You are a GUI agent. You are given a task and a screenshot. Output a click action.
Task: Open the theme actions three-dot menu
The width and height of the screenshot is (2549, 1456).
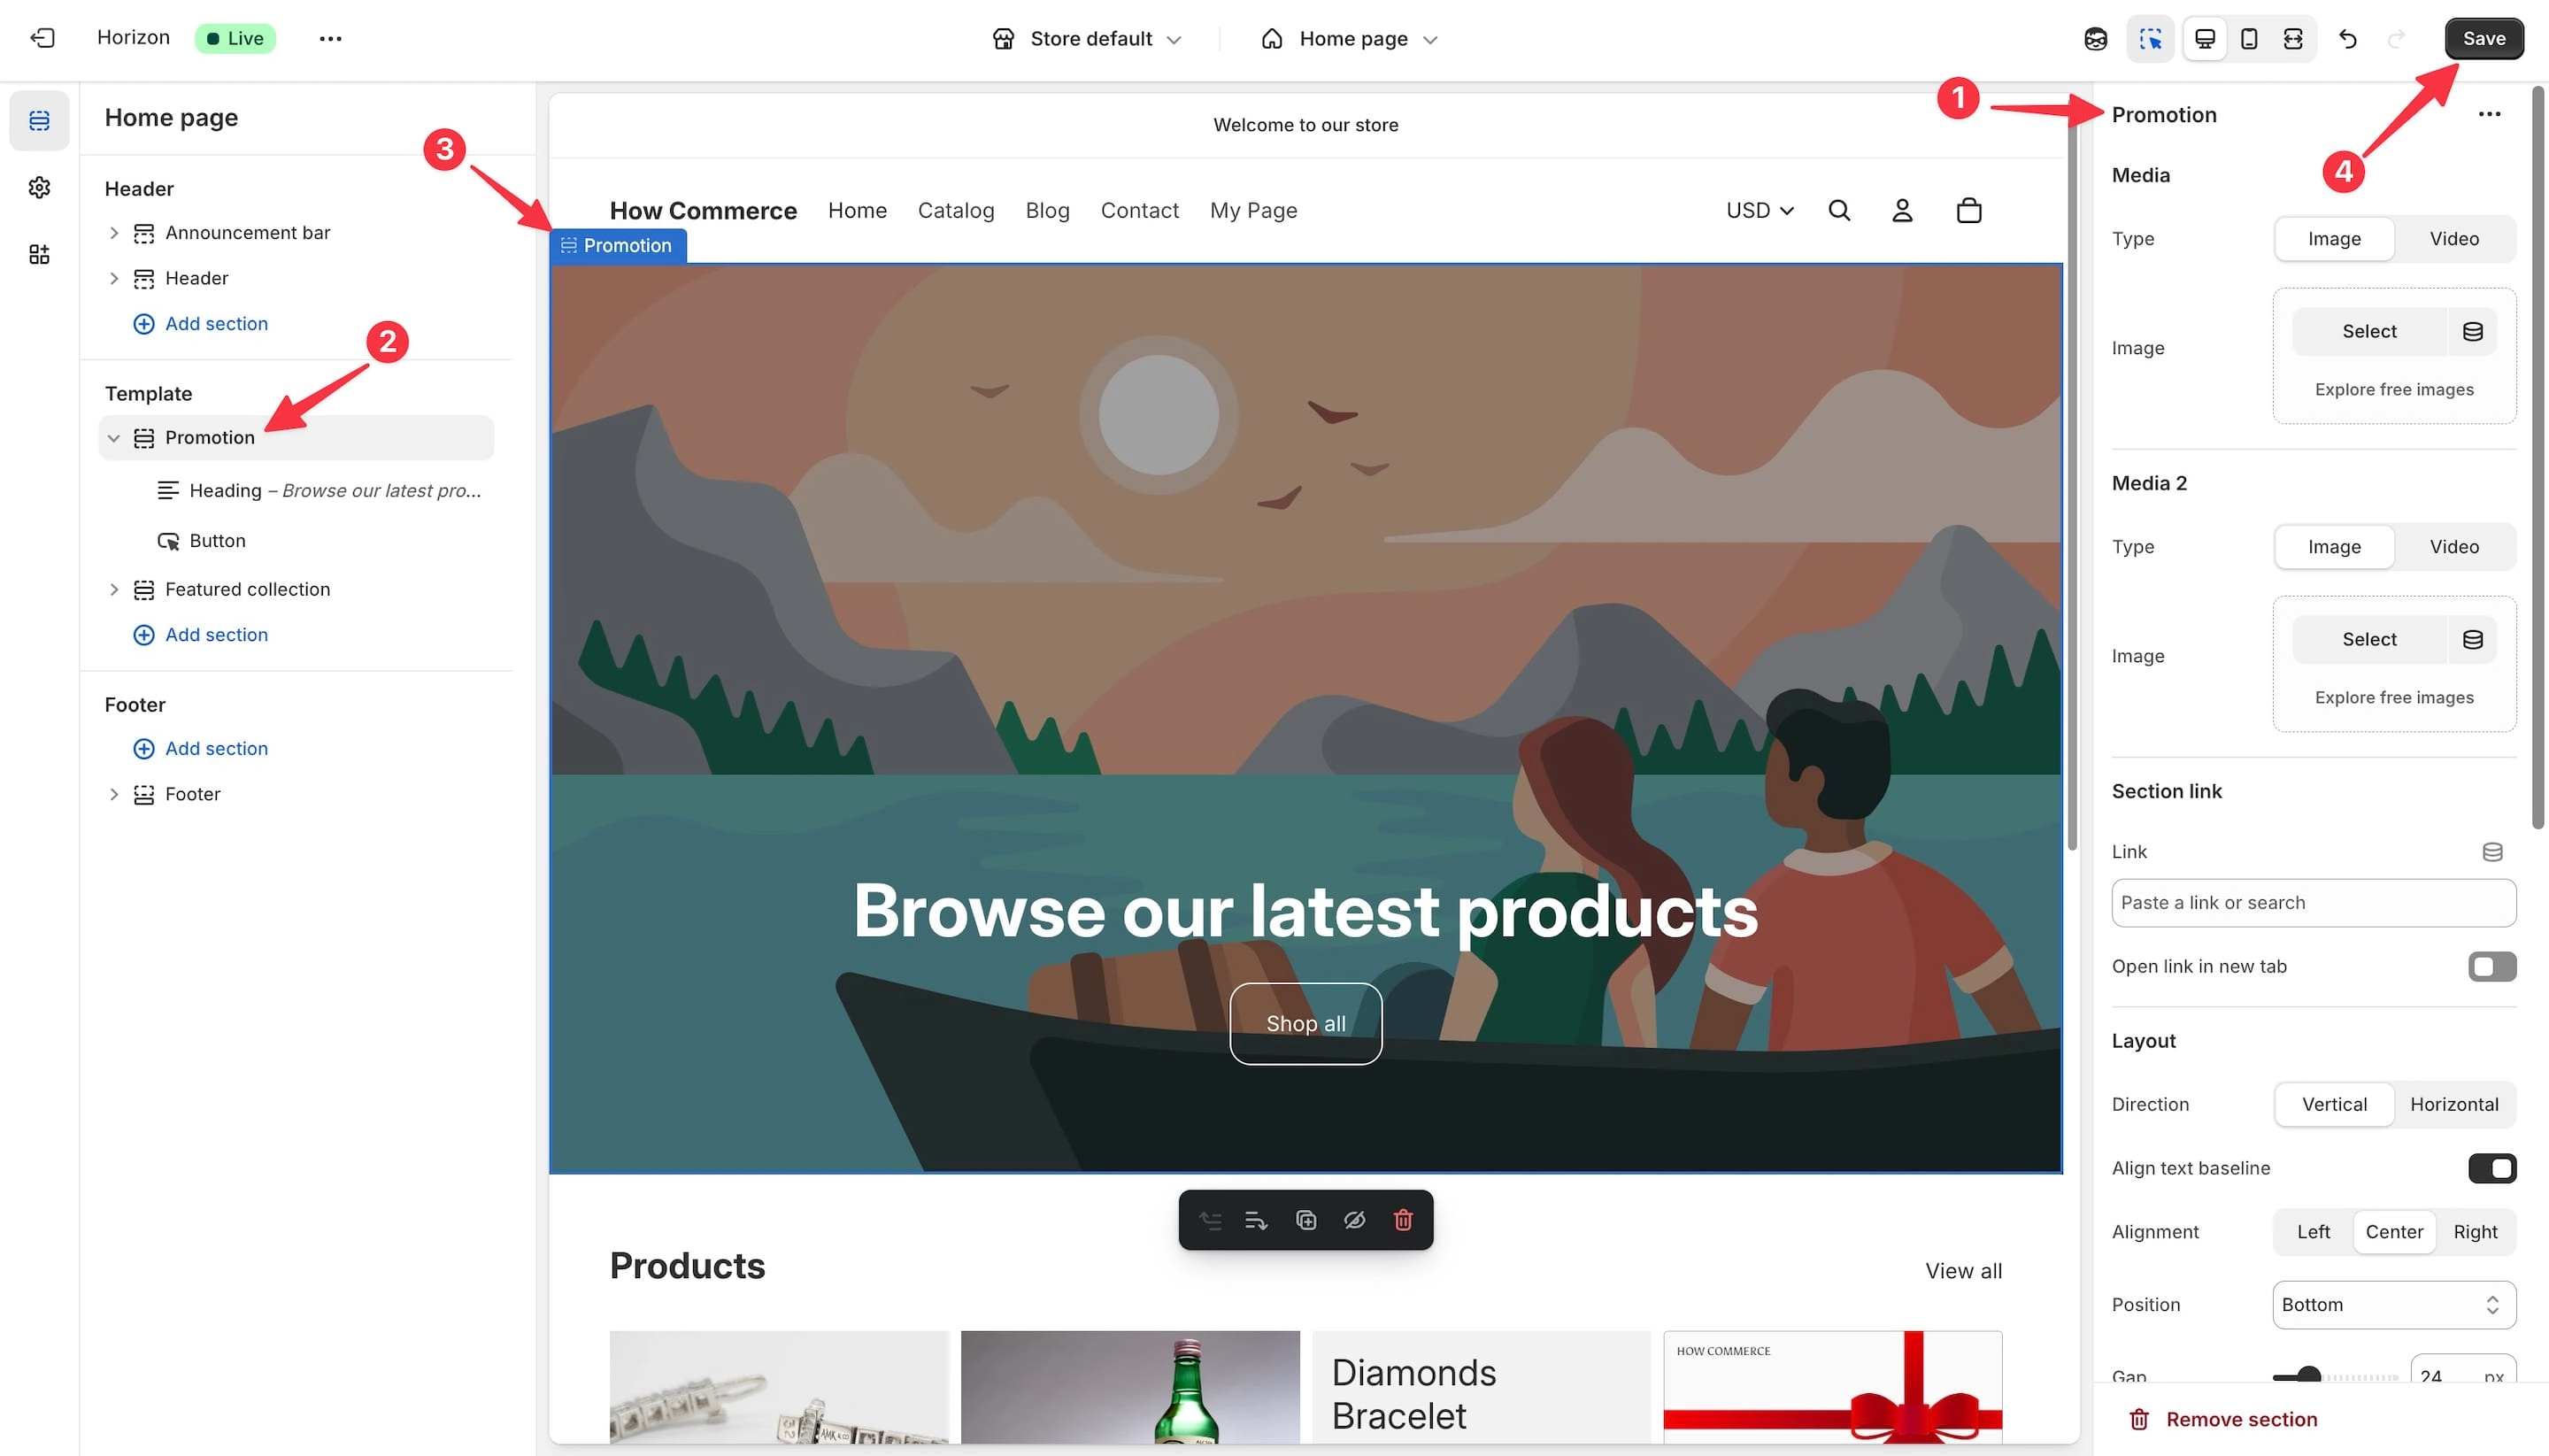330,38
